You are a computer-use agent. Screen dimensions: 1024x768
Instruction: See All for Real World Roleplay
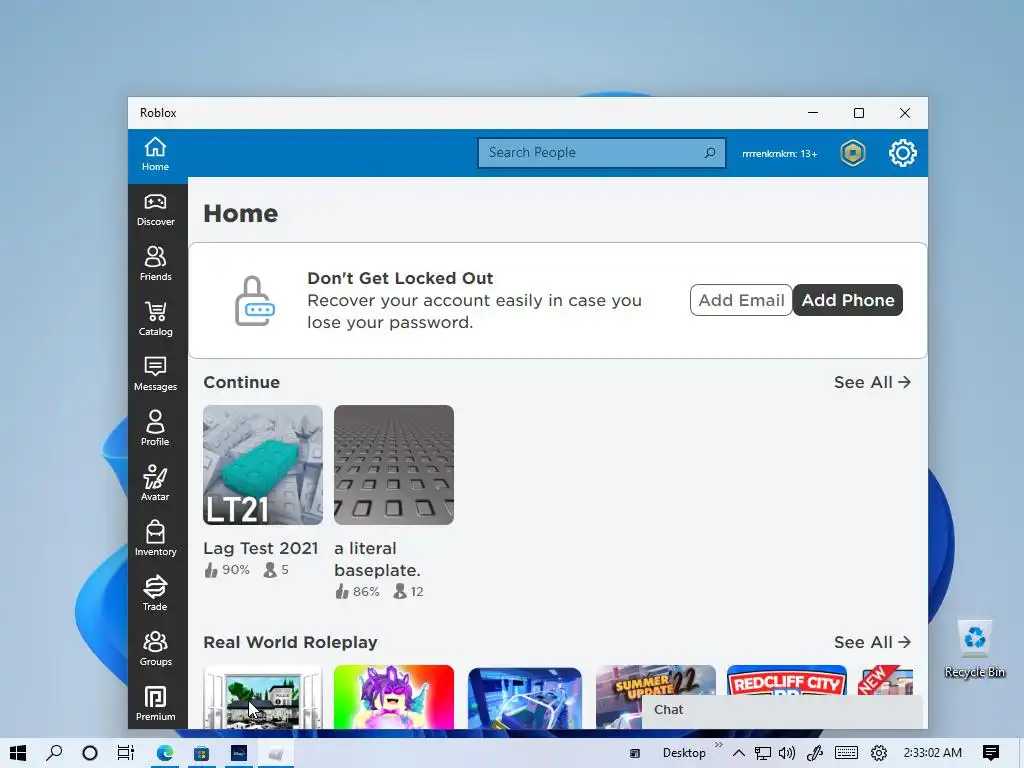872,643
